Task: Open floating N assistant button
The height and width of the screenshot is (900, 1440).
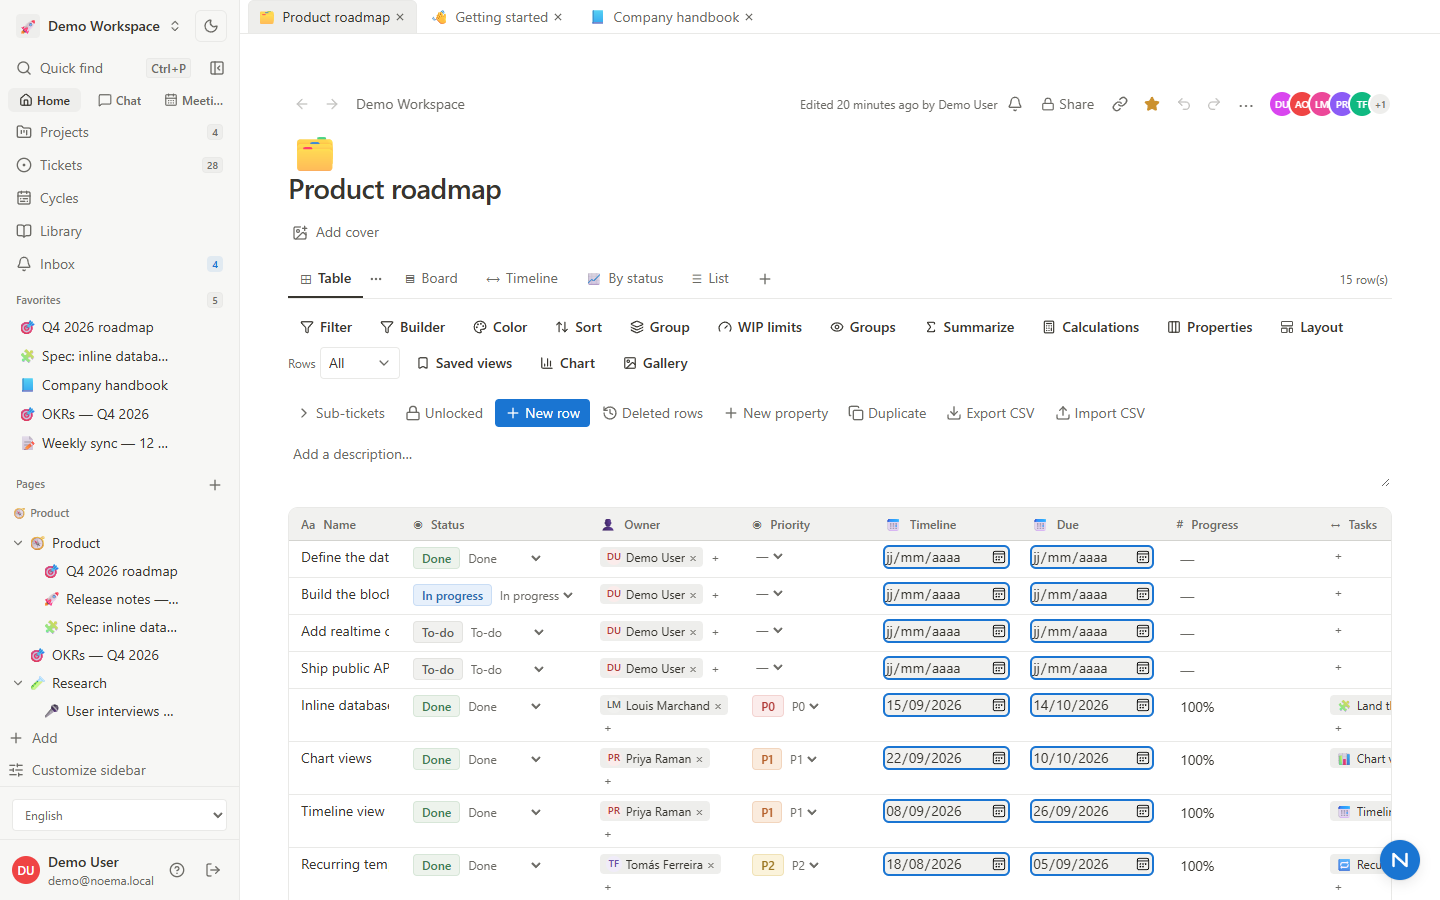Action: coord(1400,860)
